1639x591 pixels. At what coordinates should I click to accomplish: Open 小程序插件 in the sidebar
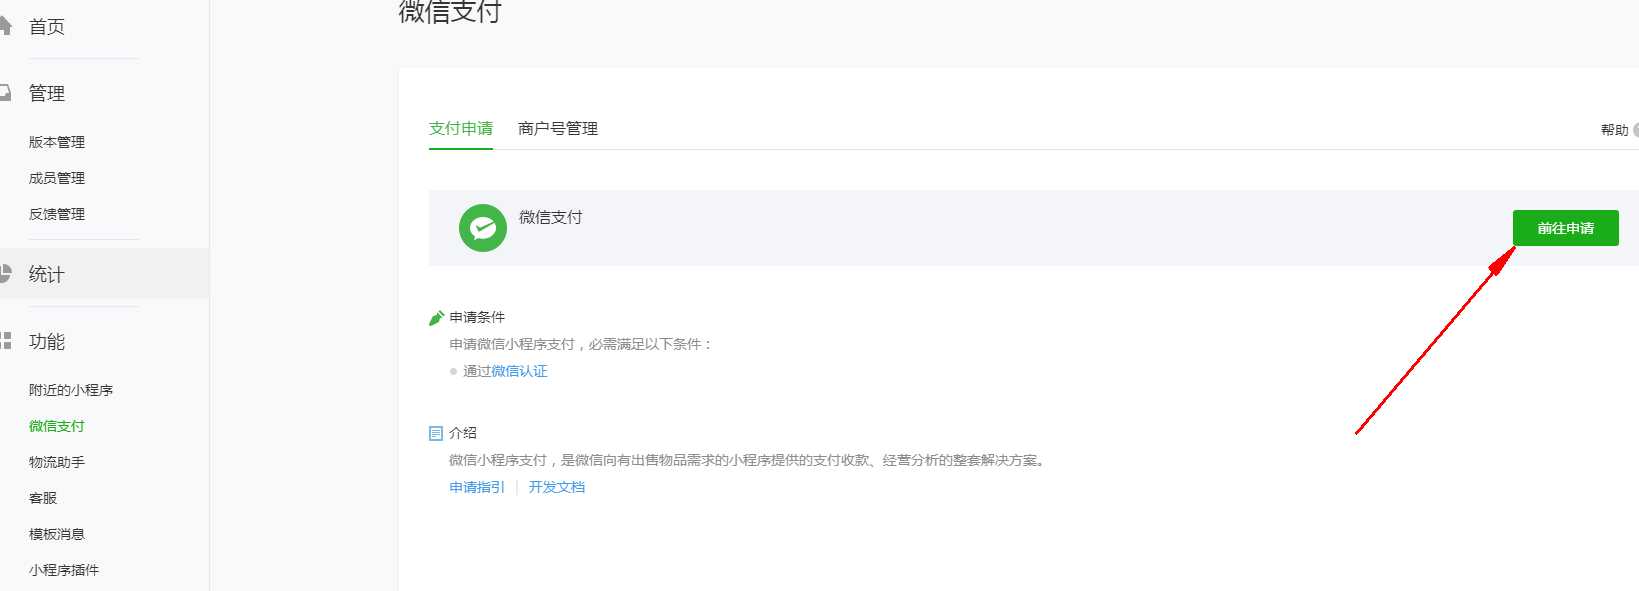pyautogui.click(x=64, y=570)
